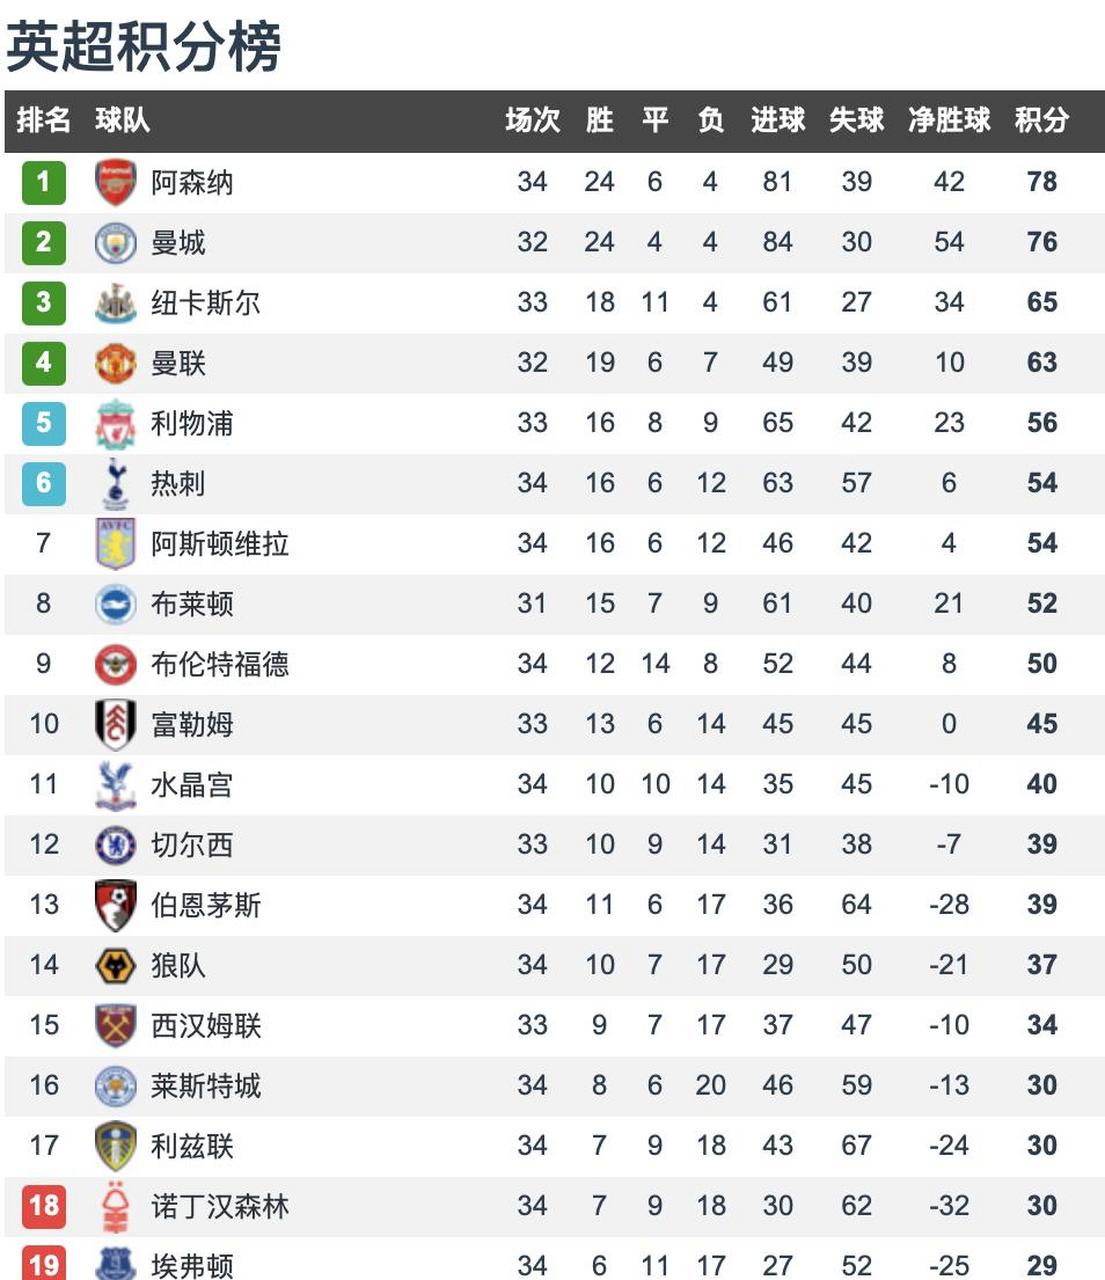Click the red rank 18 badge

tap(43, 1206)
